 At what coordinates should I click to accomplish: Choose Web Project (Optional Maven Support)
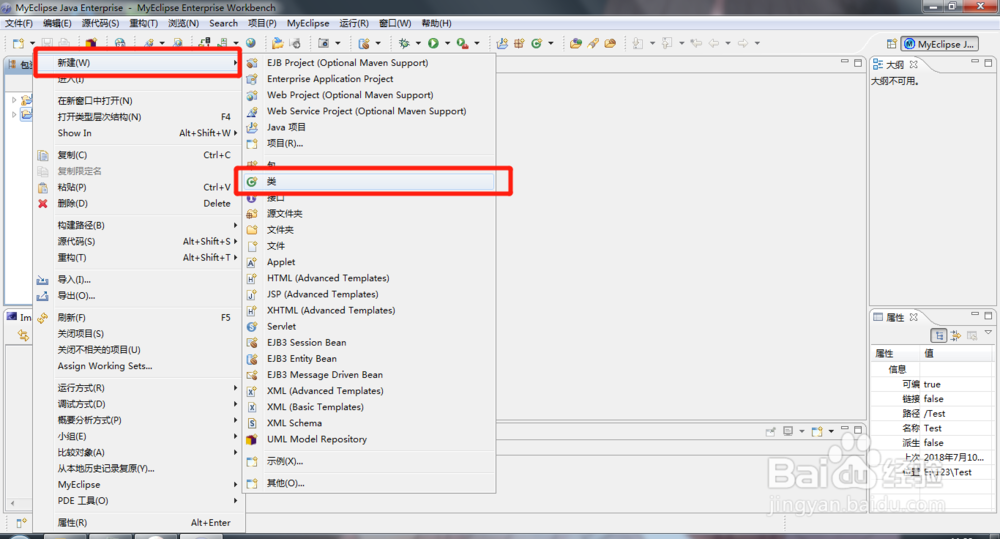coord(370,95)
